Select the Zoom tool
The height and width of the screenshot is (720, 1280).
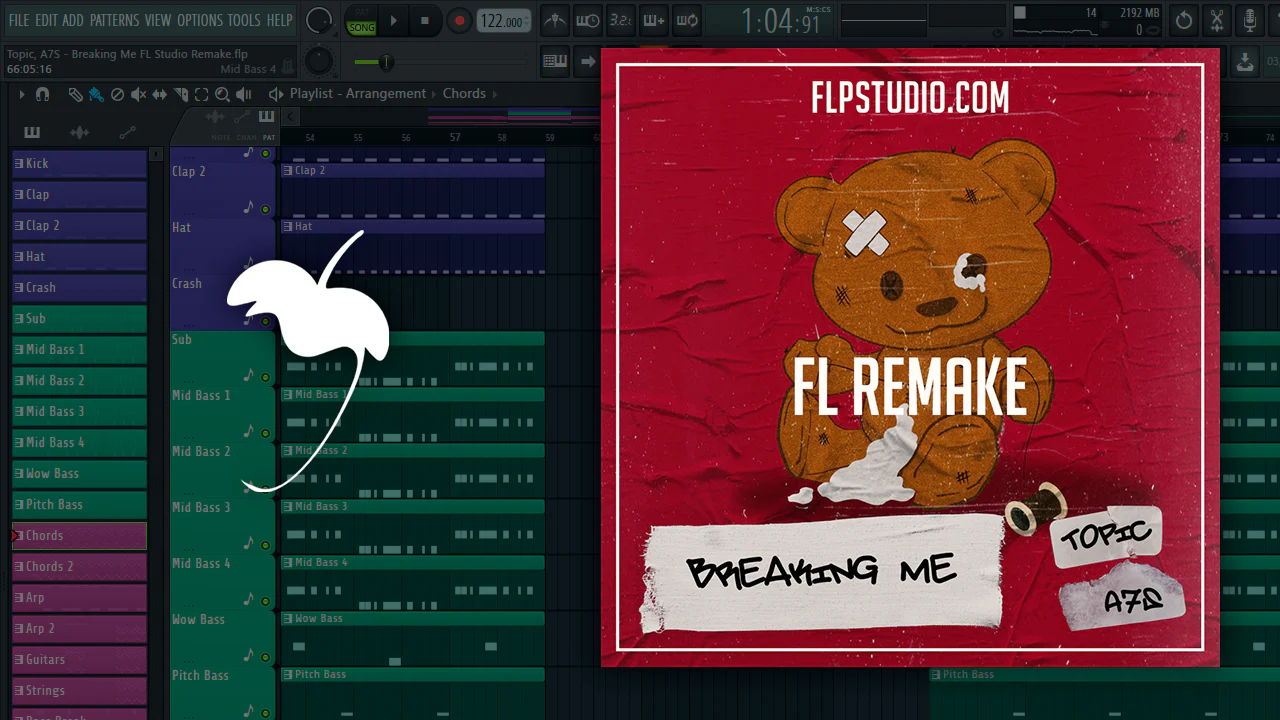point(222,95)
